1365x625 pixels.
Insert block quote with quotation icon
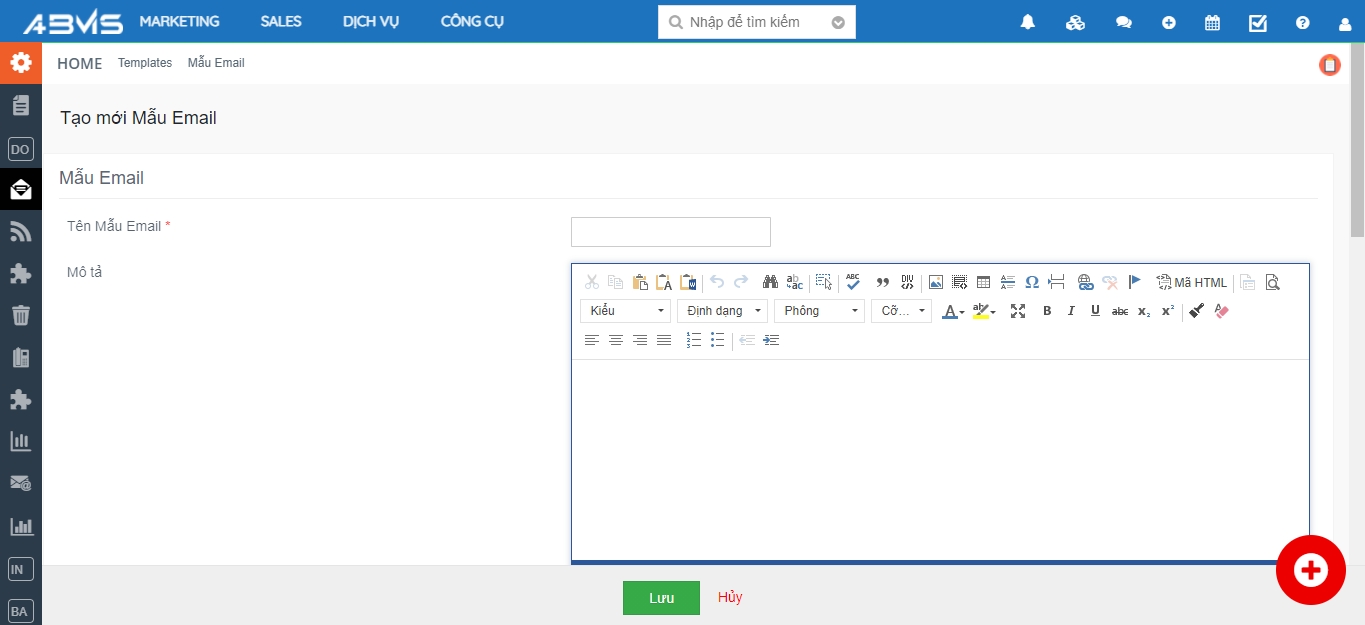(x=883, y=282)
